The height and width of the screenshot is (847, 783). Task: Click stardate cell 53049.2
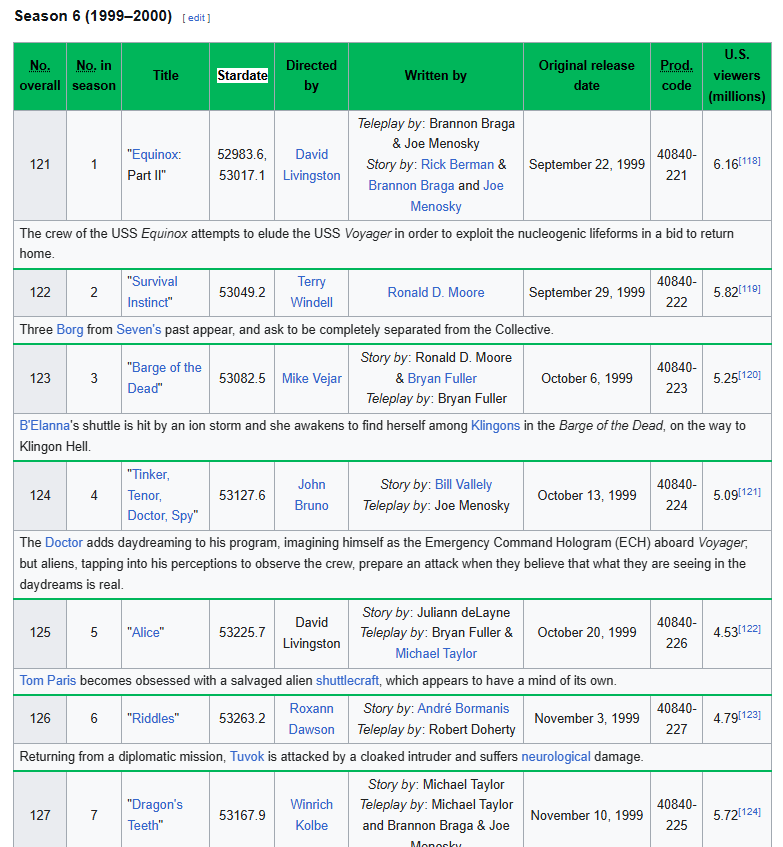coord(242,292)
